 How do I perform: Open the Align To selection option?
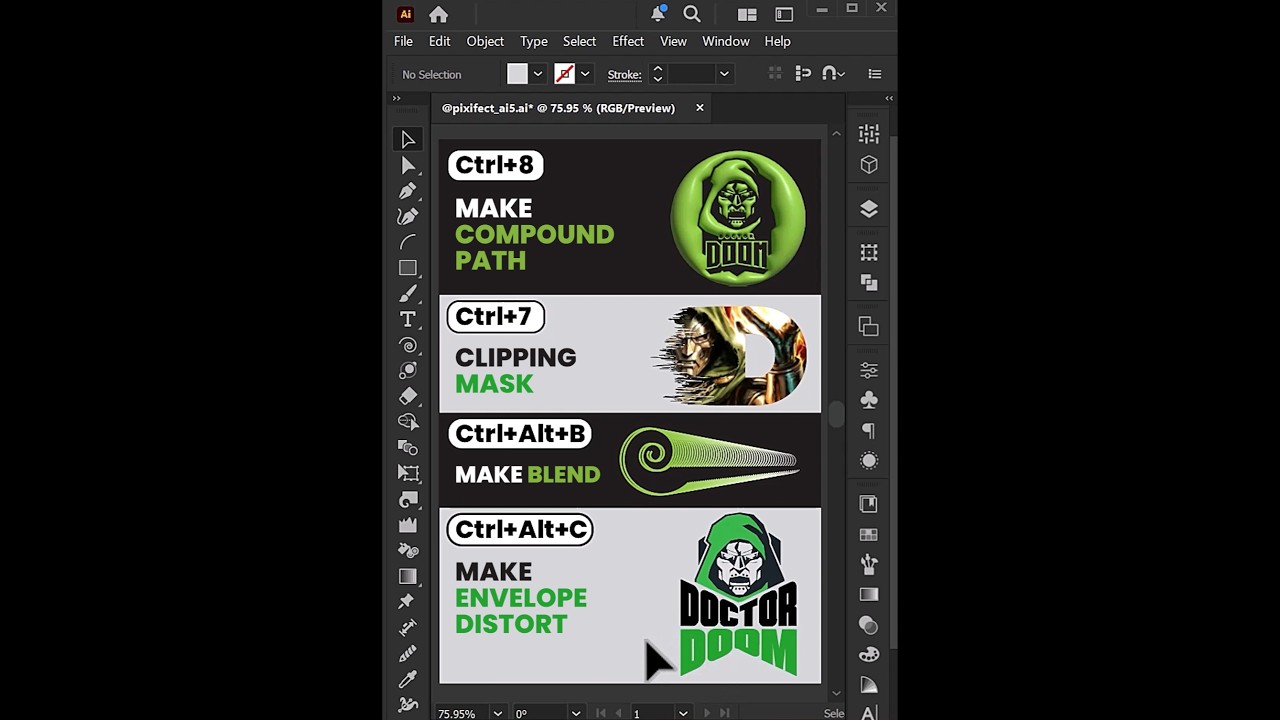point(803,74)
